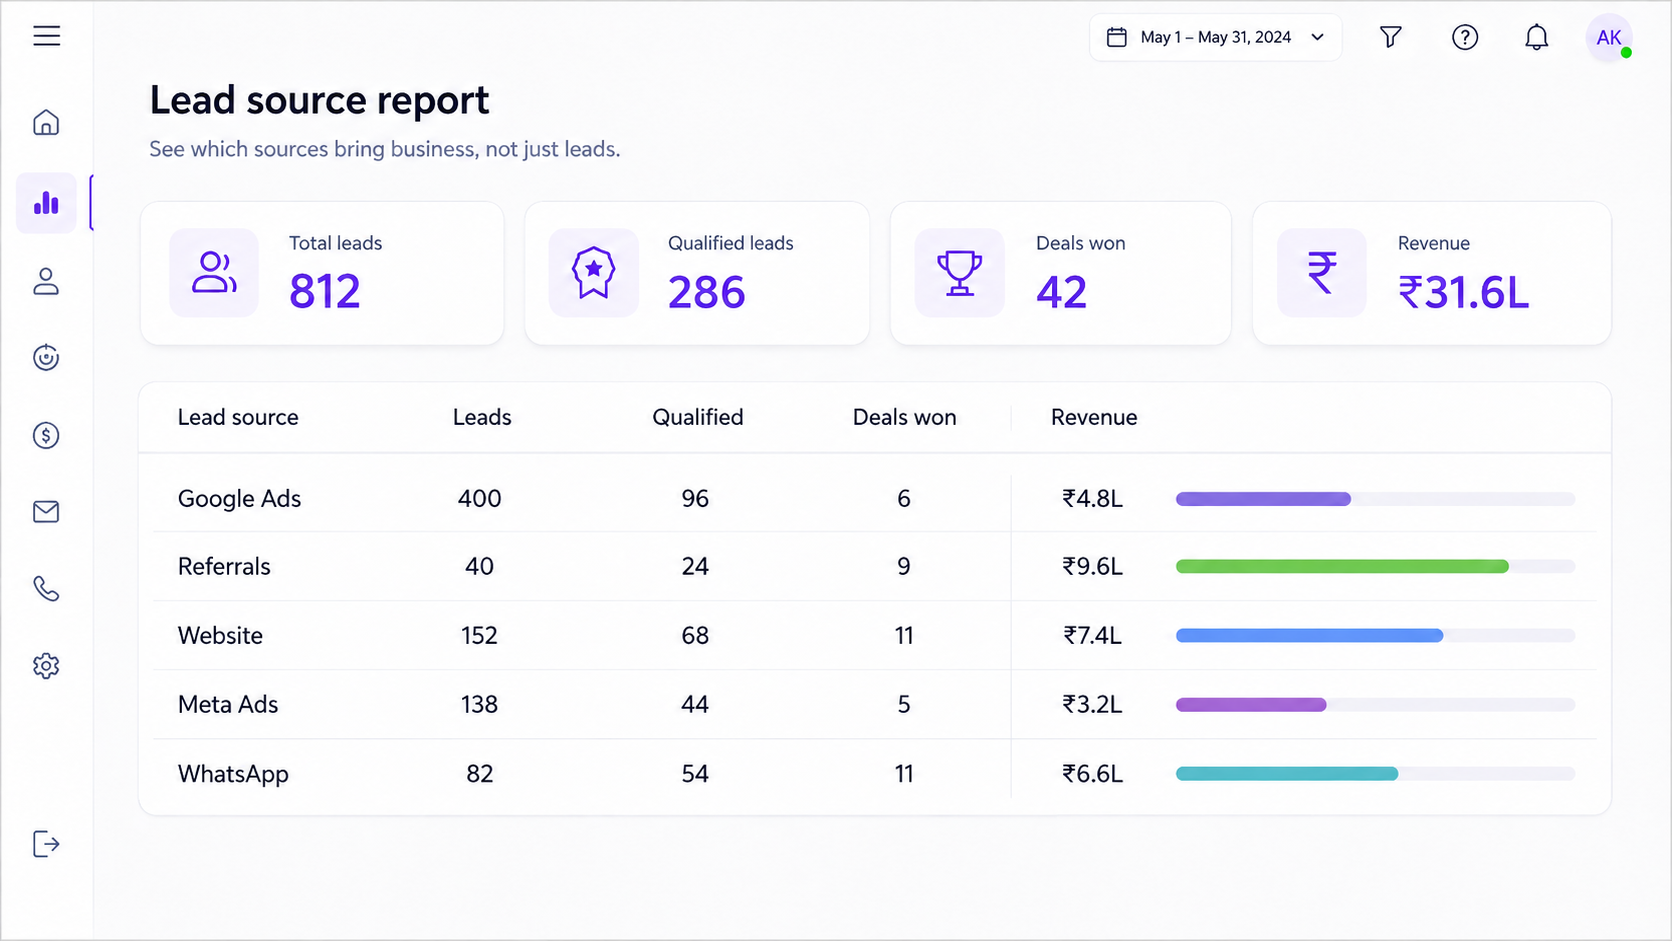
Task: Sort by Deals won column header
Action: (905, 417)
